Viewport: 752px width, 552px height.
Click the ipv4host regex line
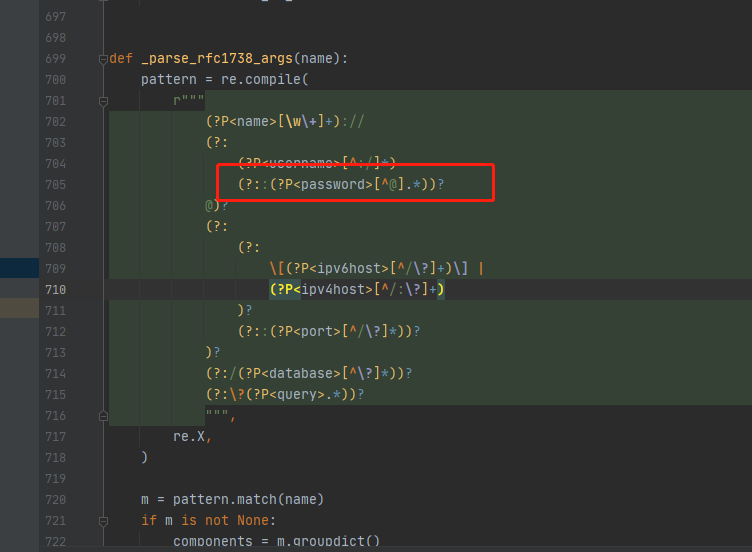(x=357, y=290)
